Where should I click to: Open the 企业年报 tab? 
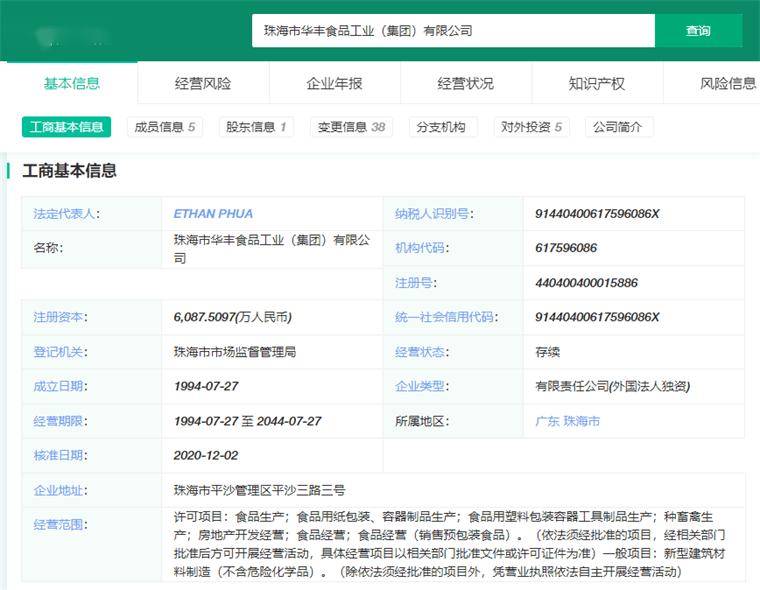click(x=334, y=83)
